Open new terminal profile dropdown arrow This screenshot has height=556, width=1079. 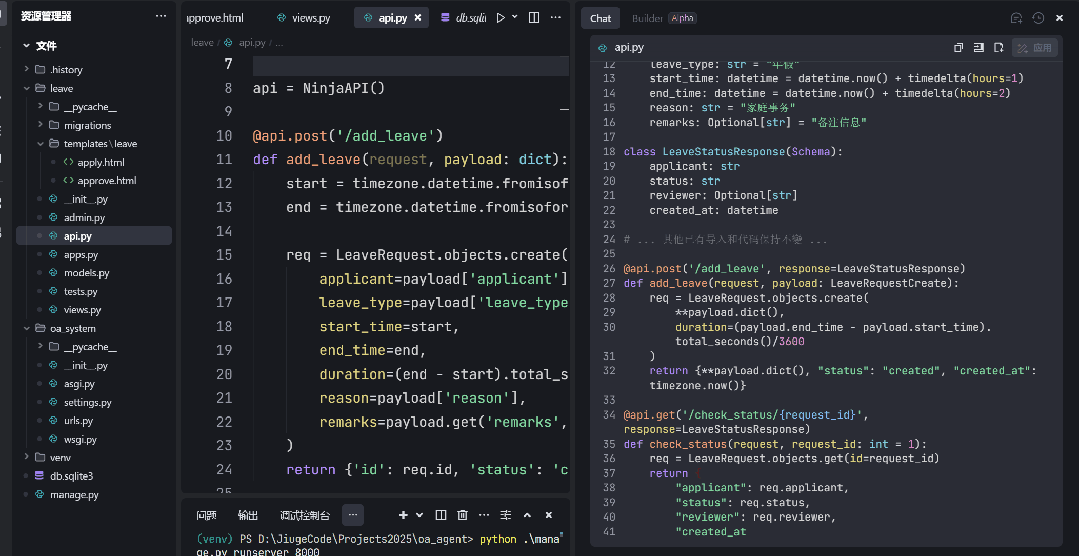(419, 515)
